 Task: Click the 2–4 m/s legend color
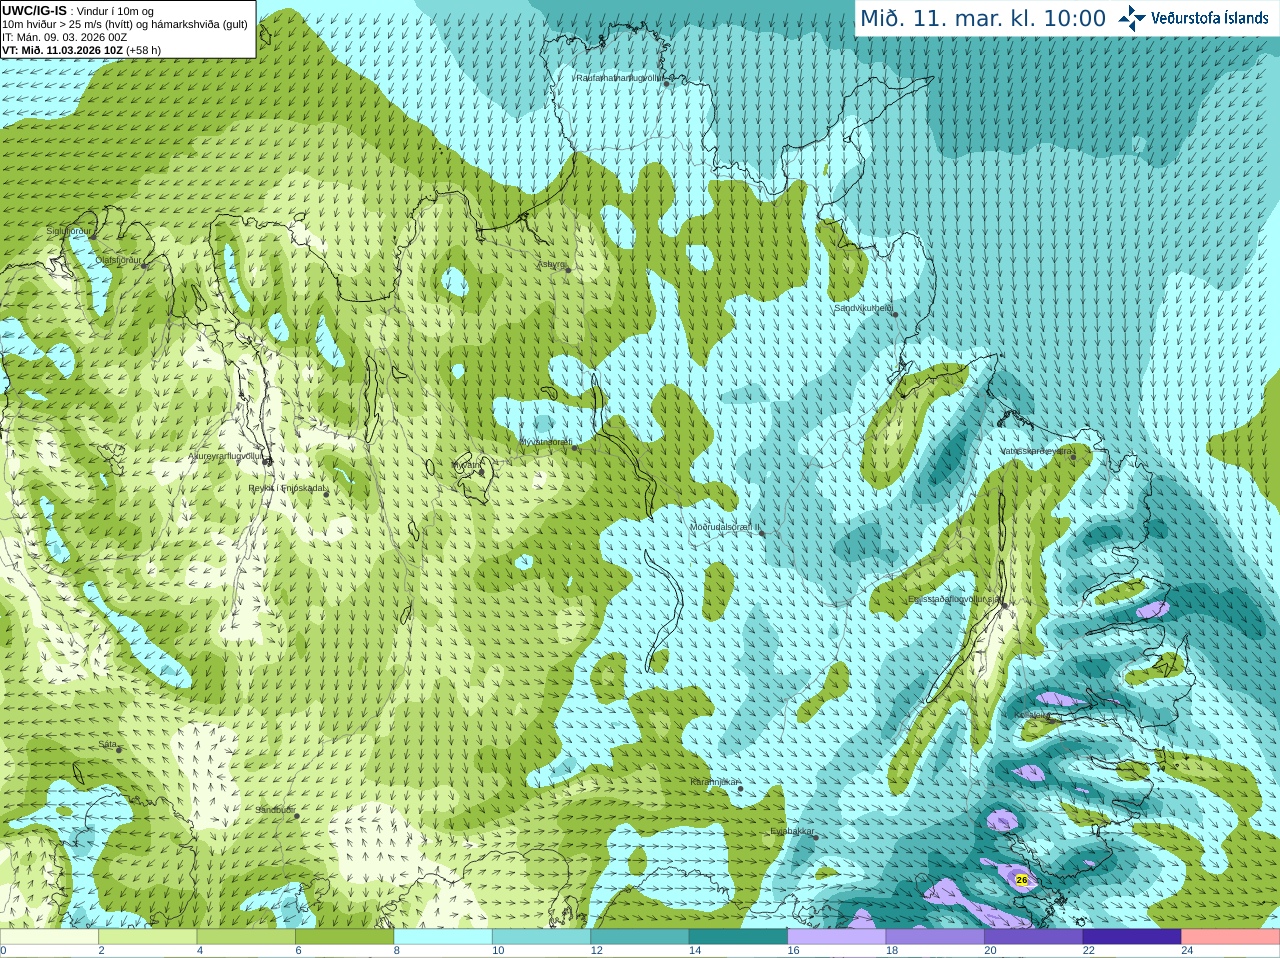pos(147,937)
